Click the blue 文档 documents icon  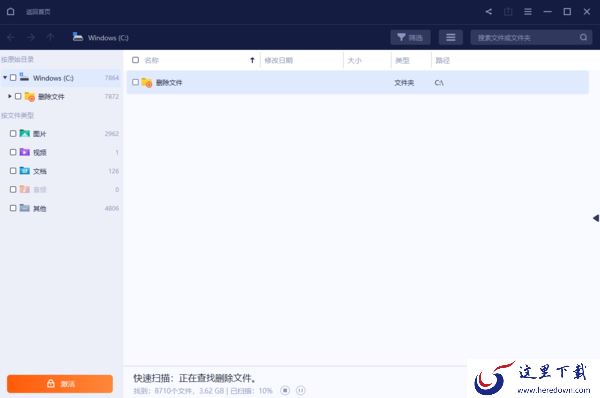(24, 170)
